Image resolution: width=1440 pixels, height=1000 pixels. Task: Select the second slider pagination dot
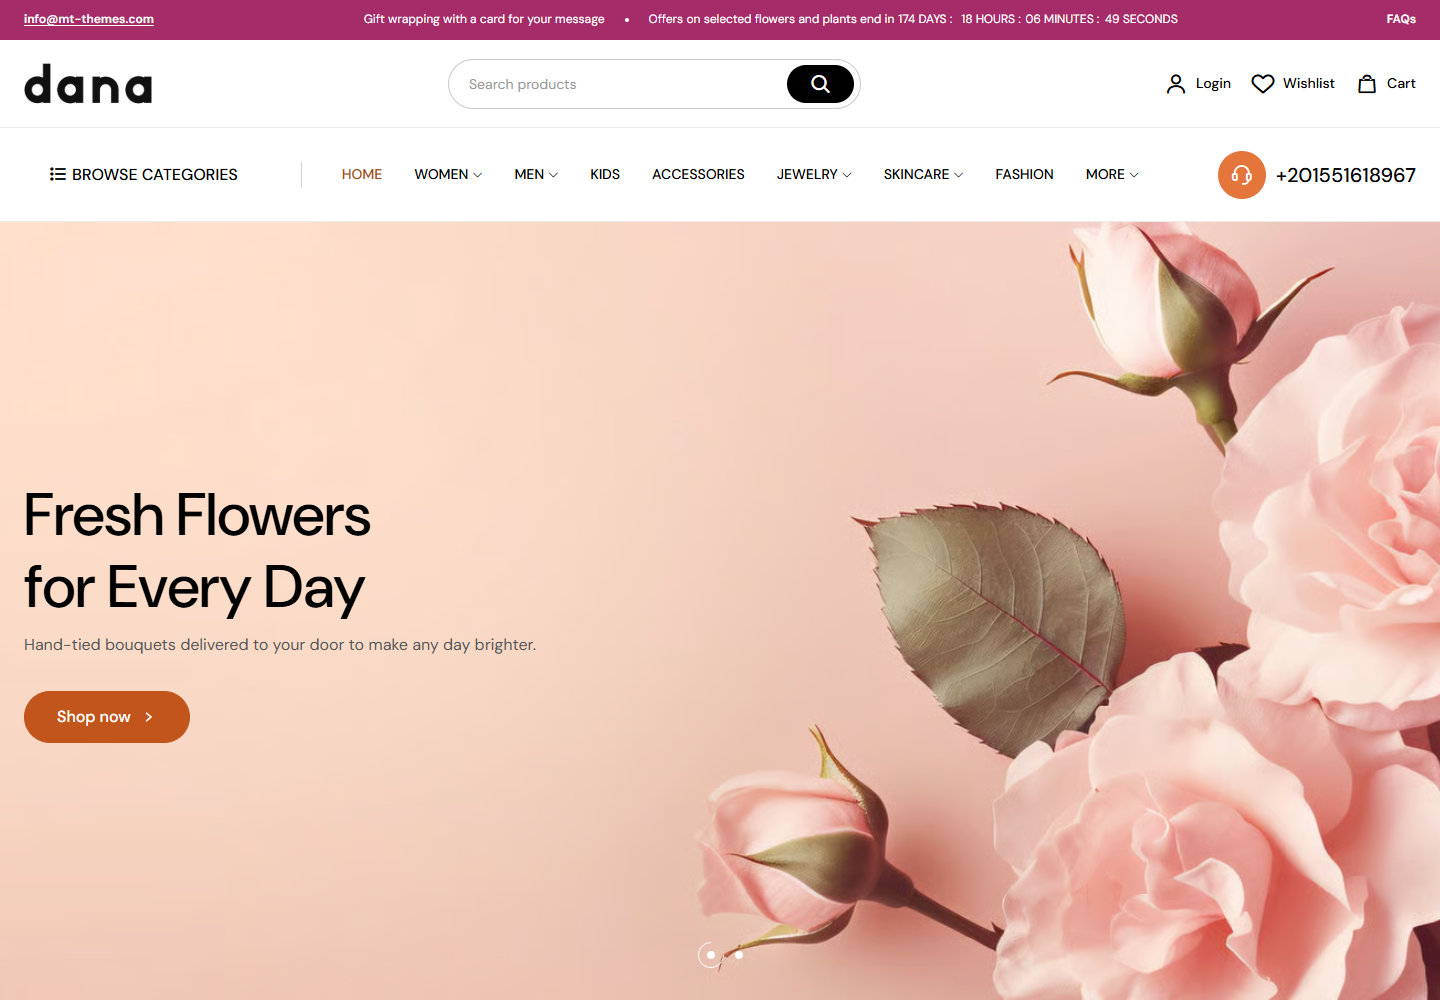point(739,955)
